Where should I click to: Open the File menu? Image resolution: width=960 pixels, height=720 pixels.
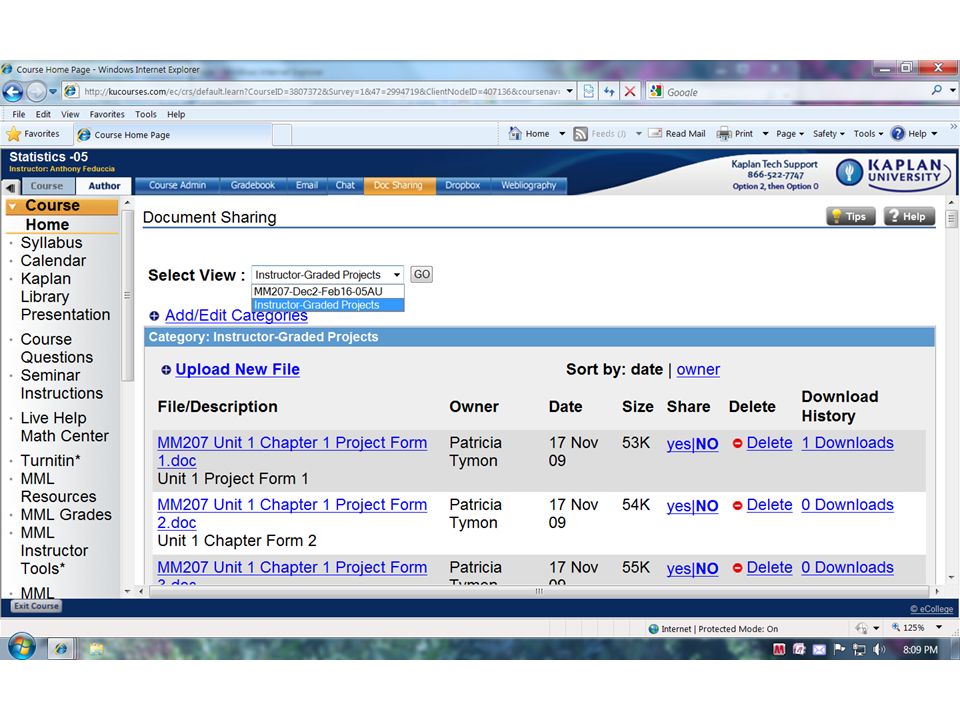pos(19,114)
